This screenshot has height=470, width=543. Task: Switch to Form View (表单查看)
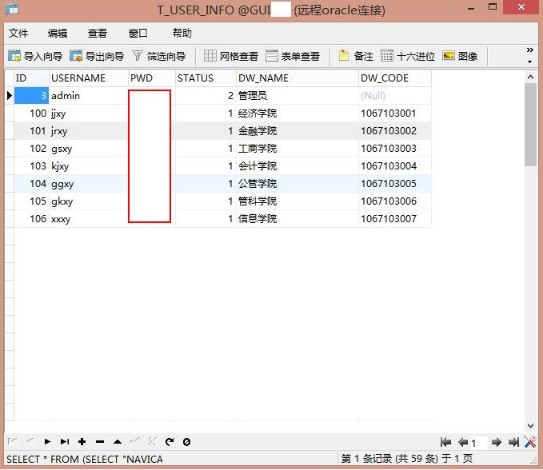(293, 56)
